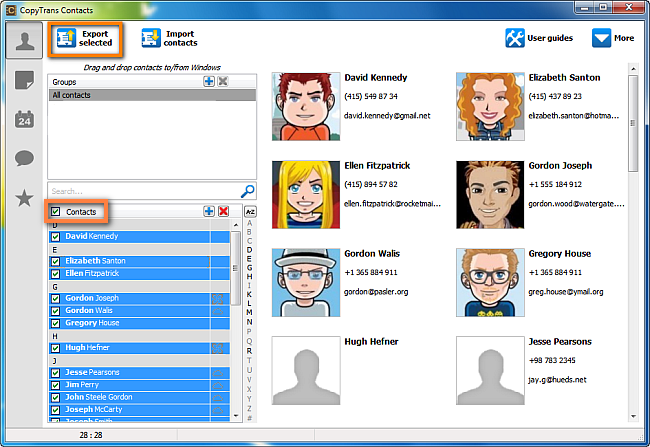Uncheck Gregory House checkbox
Screen dimensions: 650x447
[55, 323]
